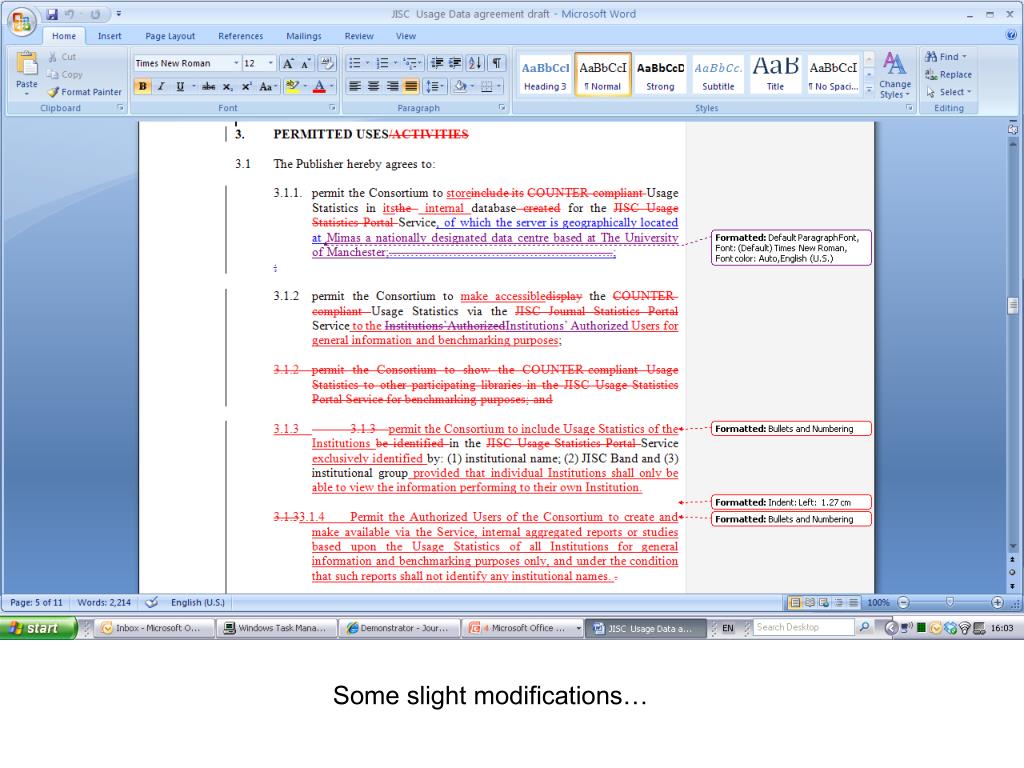Open Word Help question mark icon

point(1011,35)
